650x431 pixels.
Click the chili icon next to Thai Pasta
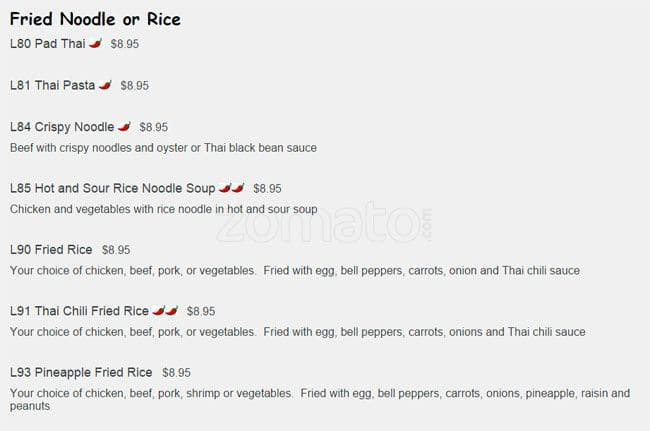[105, 85]
